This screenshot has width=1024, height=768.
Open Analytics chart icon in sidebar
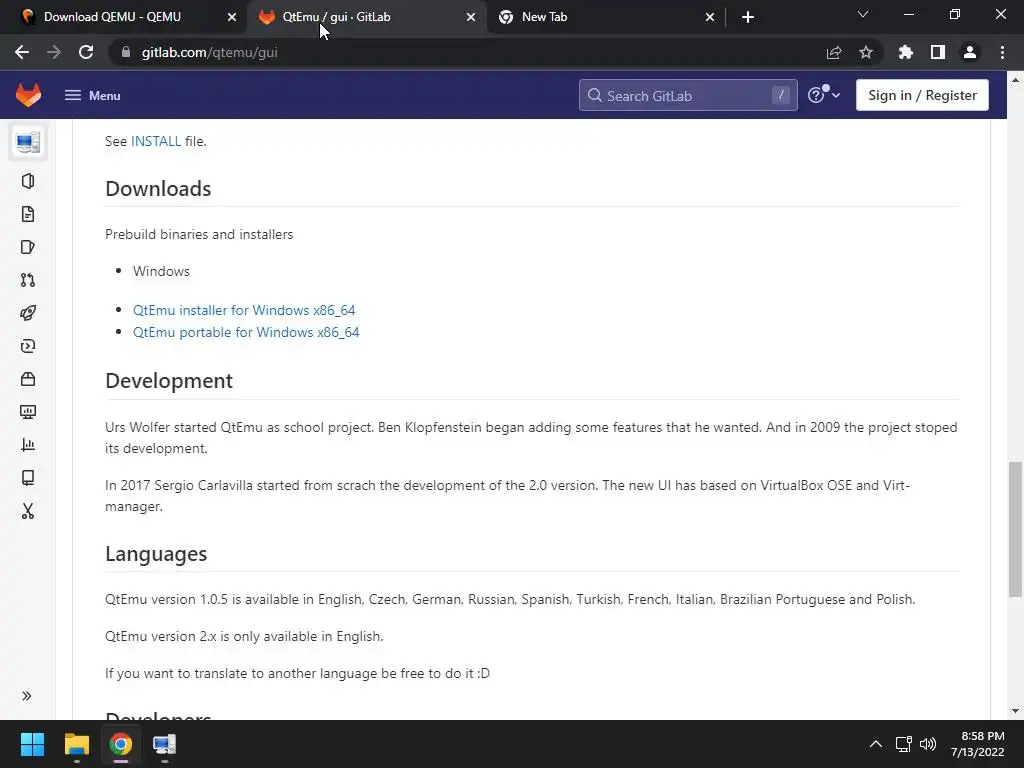pos(27,445)
